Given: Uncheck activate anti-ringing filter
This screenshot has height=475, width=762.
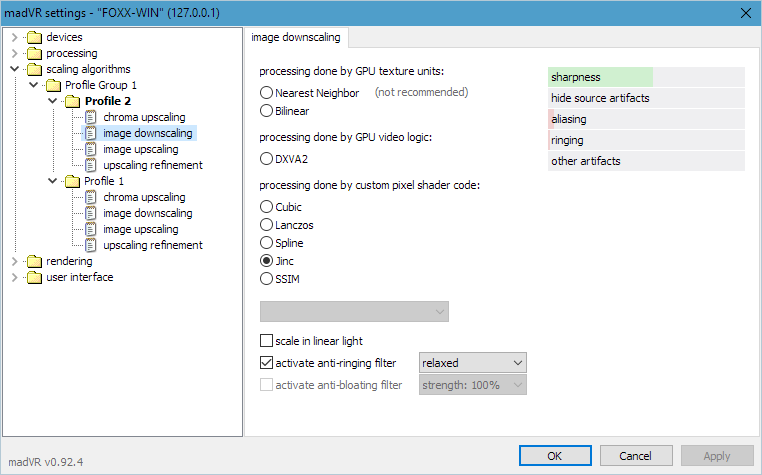Looking at the screenshot, I should coord(266,363).
